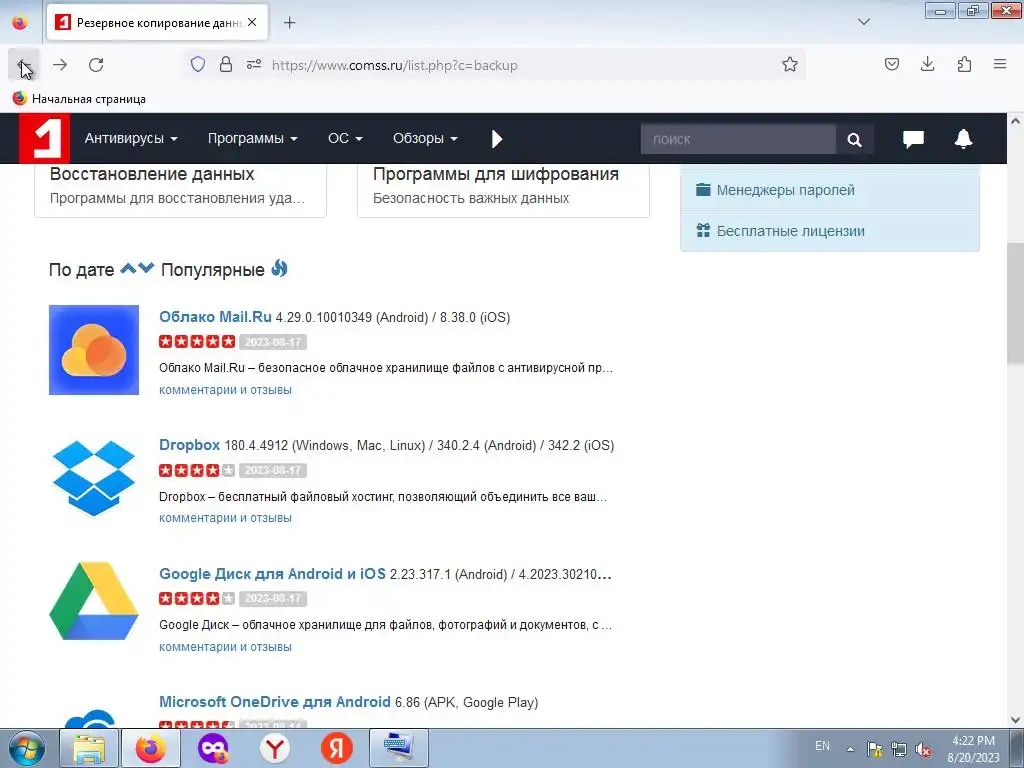Open the red Я Yandex taskbar icon
The height and width of the screenshot is (768, 1024).
click(337, 748)
